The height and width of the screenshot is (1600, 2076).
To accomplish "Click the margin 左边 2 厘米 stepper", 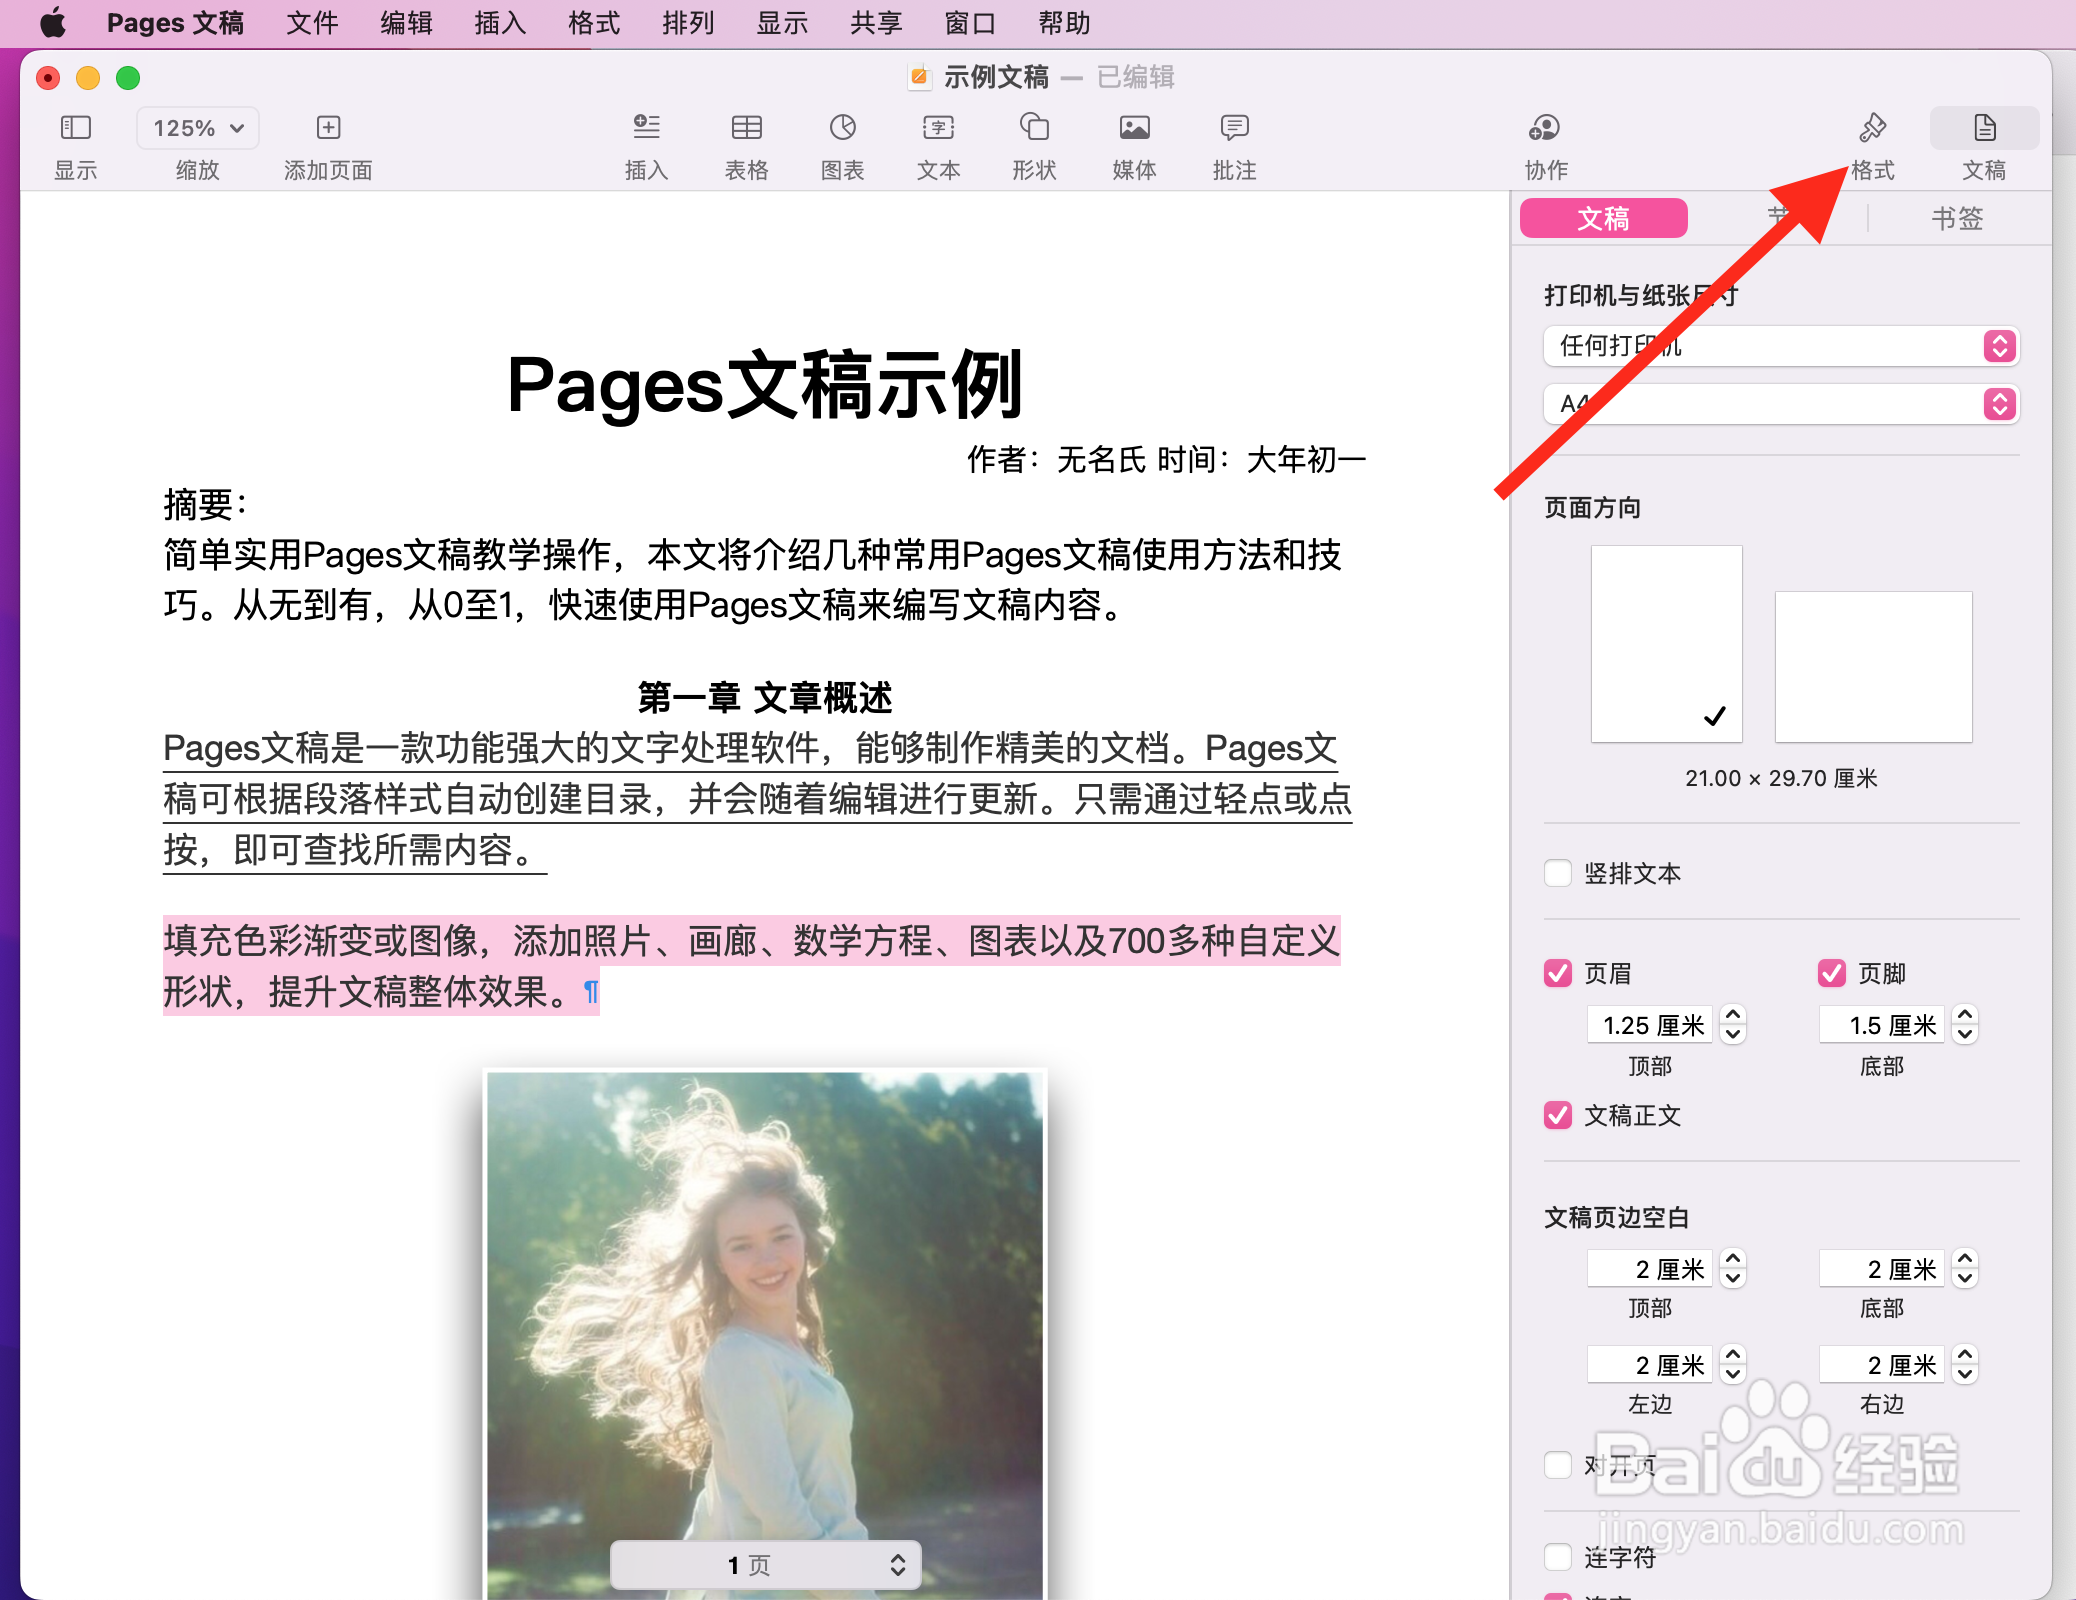I will [1733, 1365].
